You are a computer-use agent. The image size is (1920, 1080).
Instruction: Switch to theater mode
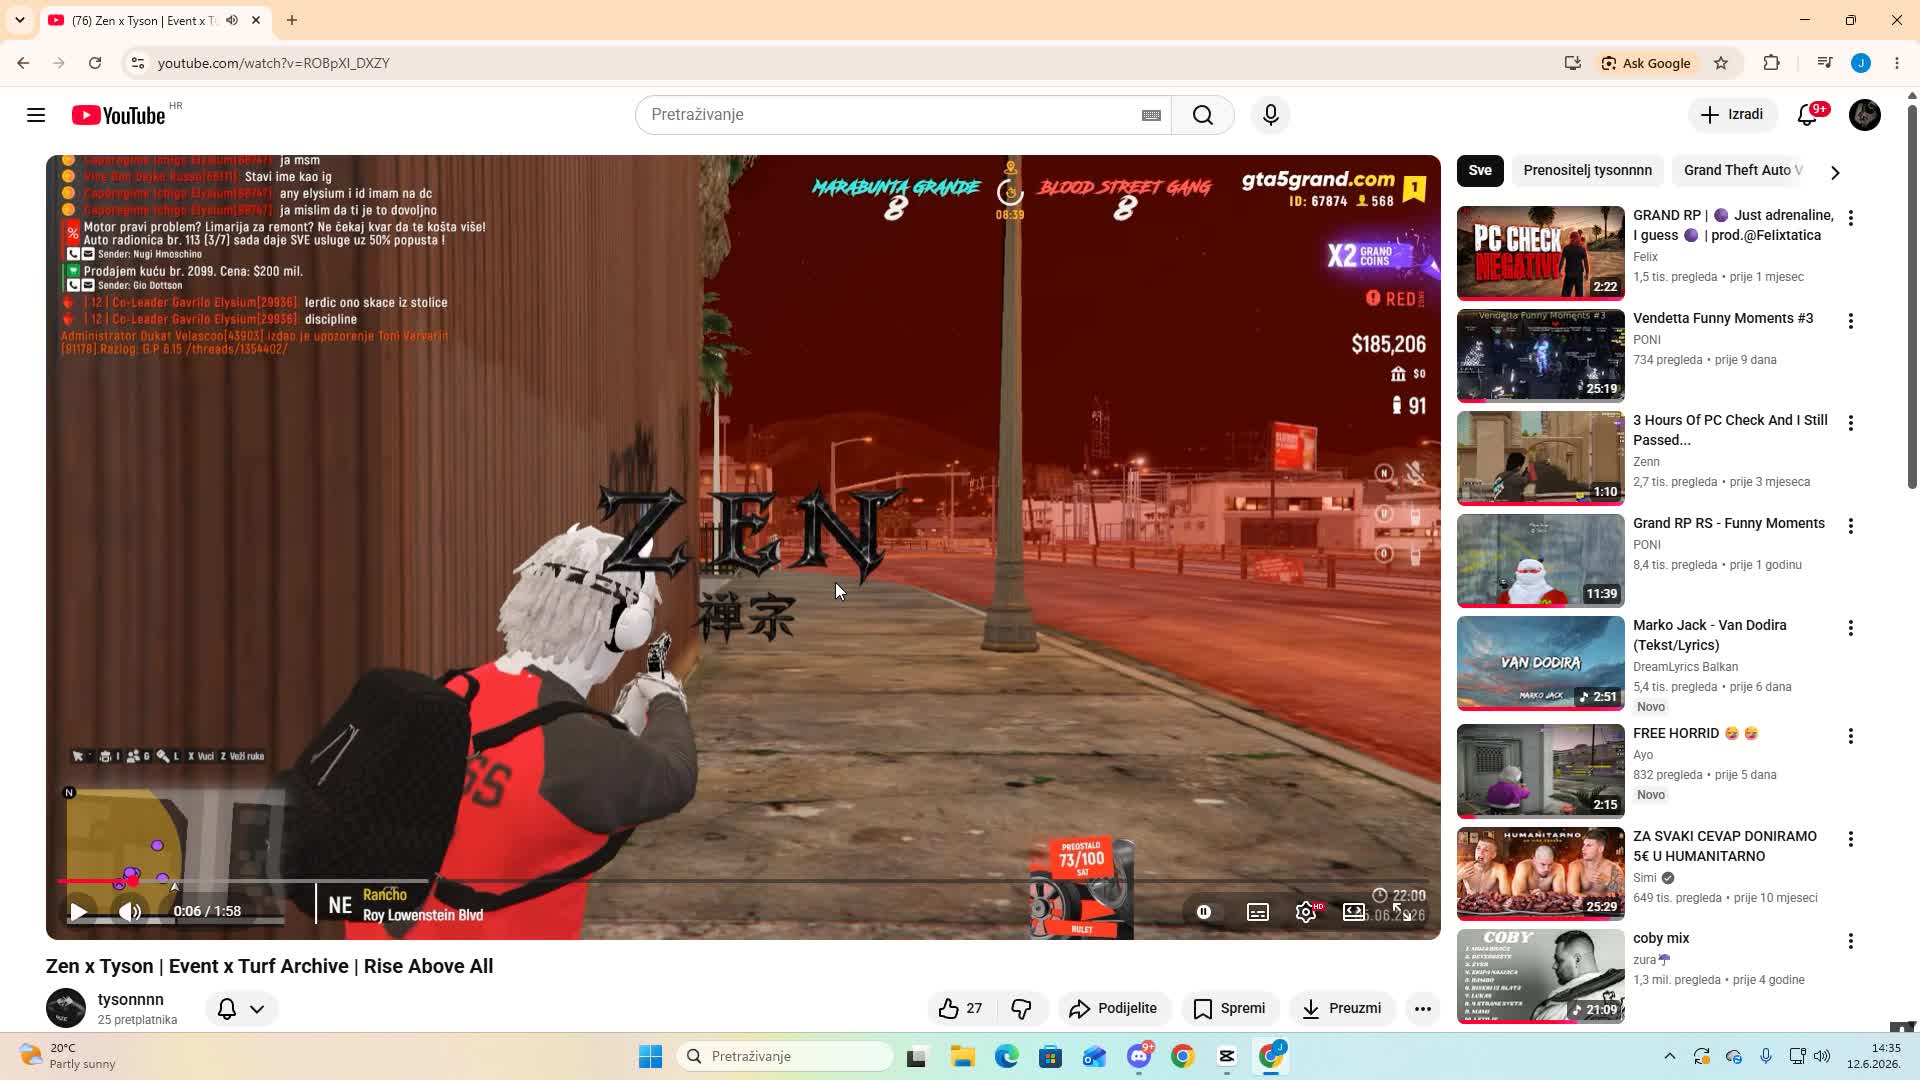(1353, 911)
